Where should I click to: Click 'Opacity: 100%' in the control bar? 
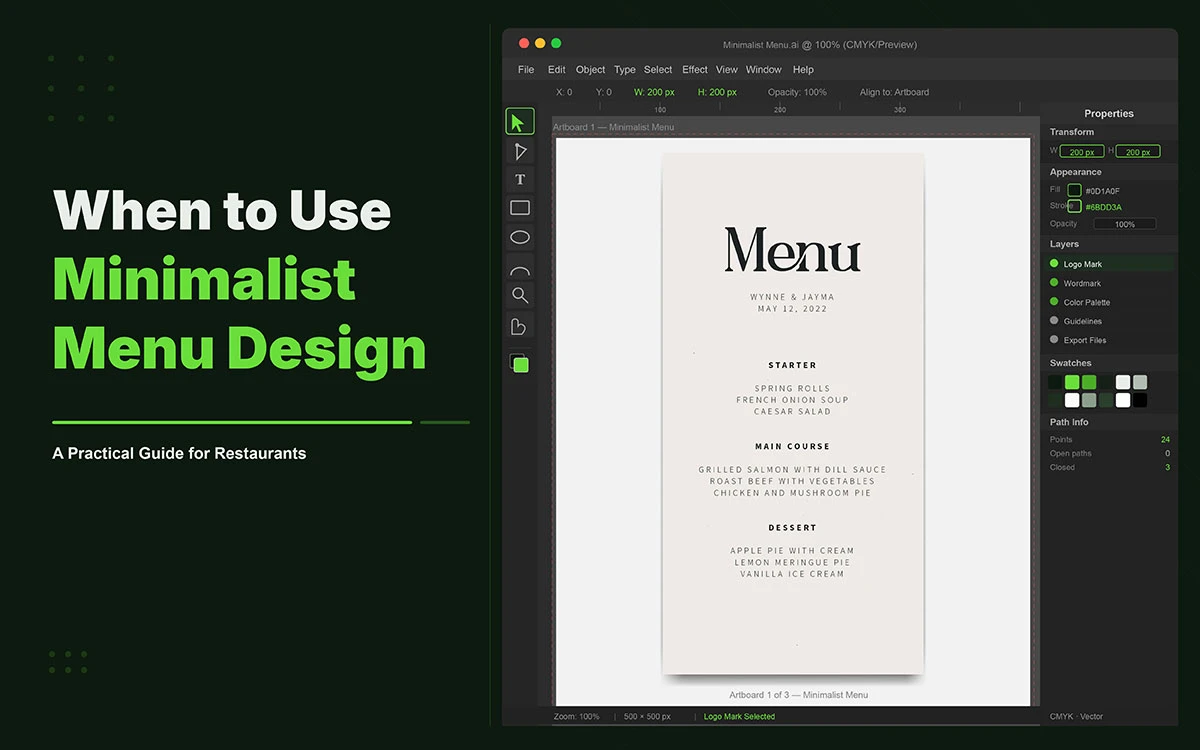[797, 92]
